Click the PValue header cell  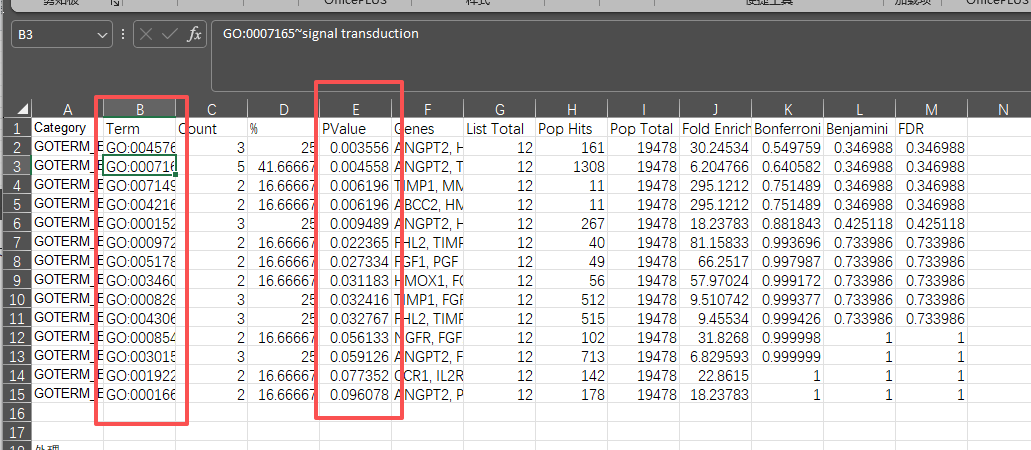[355, 129]
